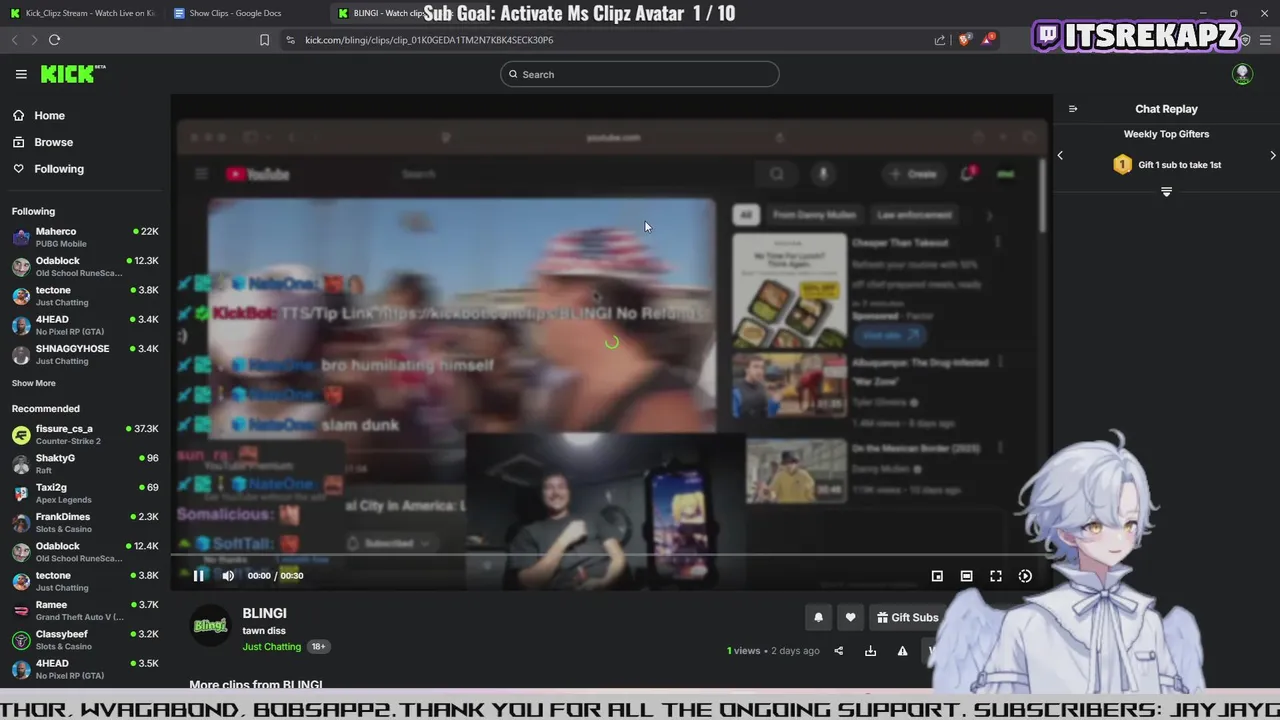This screenshot has width=1280, height=720.
Task: Toggle theater mode on the player
Action: point(966,576)
